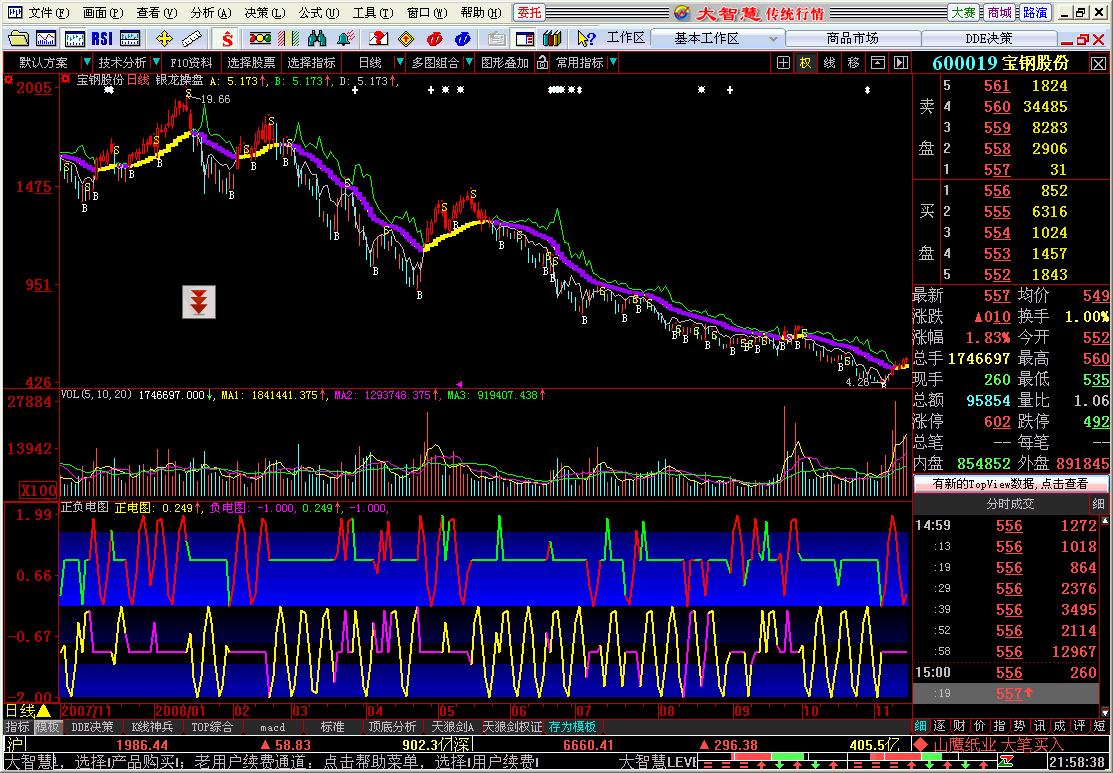Click the 大赛 button in title bar
The height and width of the screenshot is (773, 1113).
tap(963, 13)
